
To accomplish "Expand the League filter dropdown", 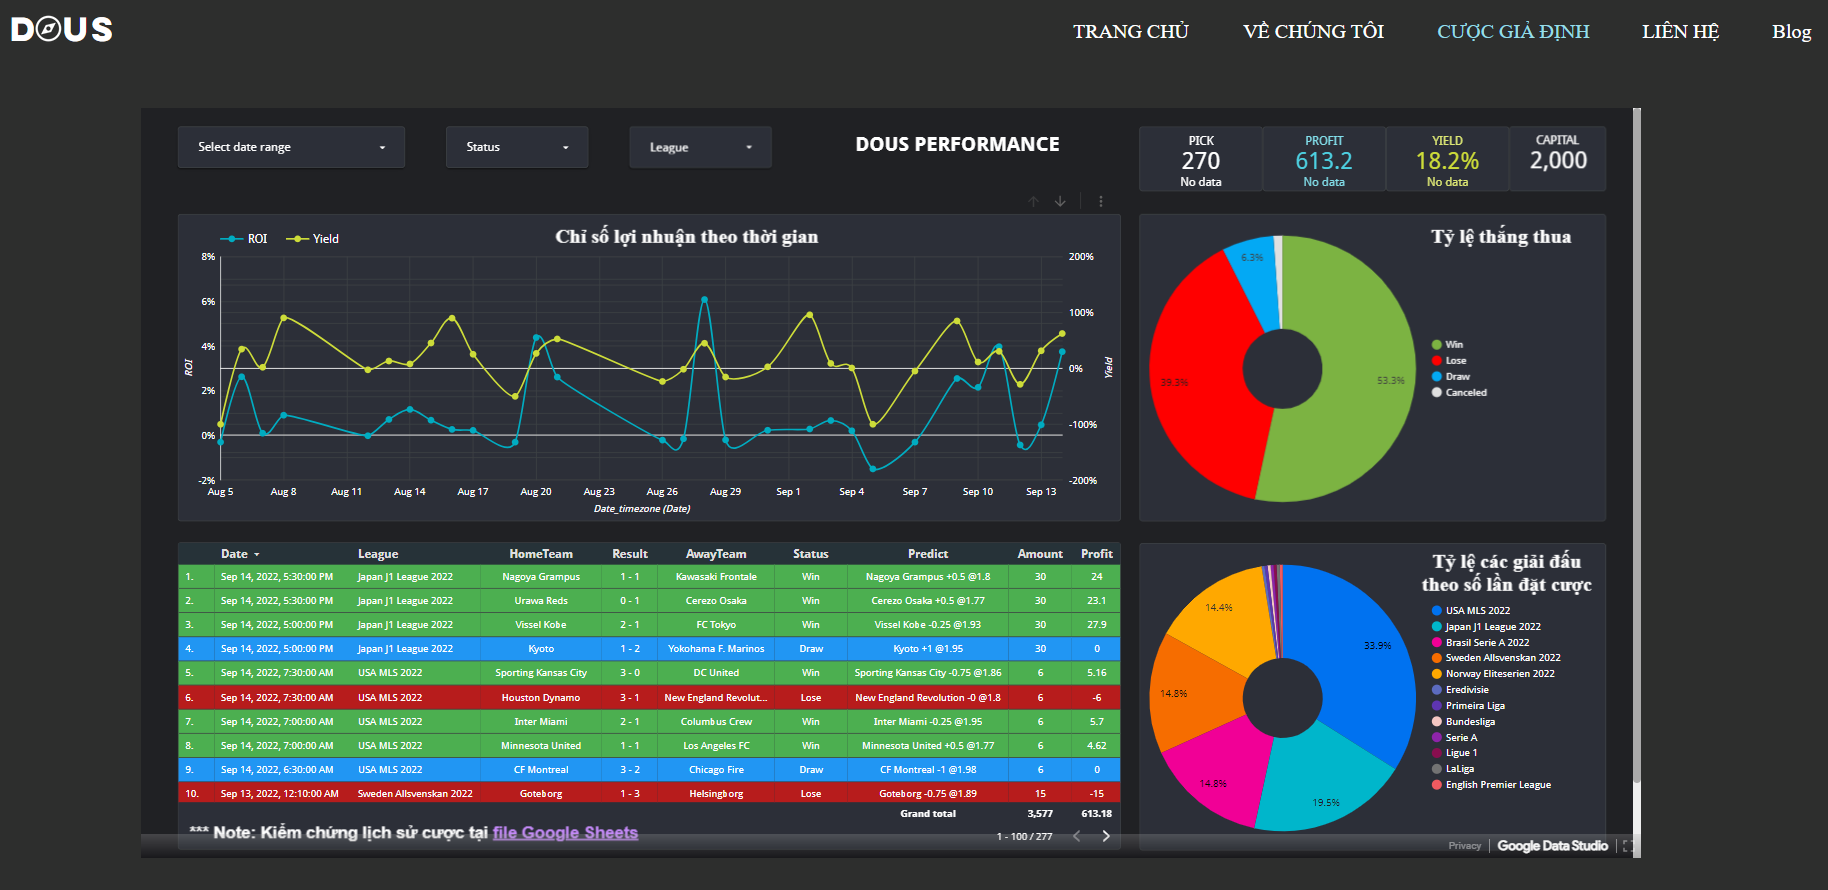I will 700,147.
